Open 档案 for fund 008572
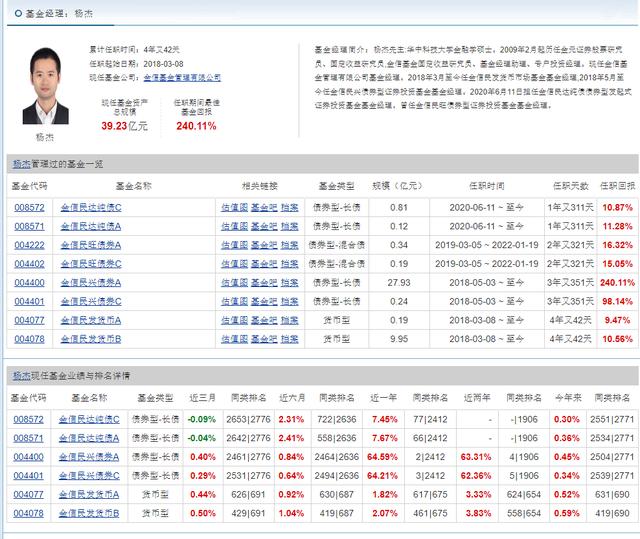The width and height of the screenshot is (640, 539). tap(290, 208)
